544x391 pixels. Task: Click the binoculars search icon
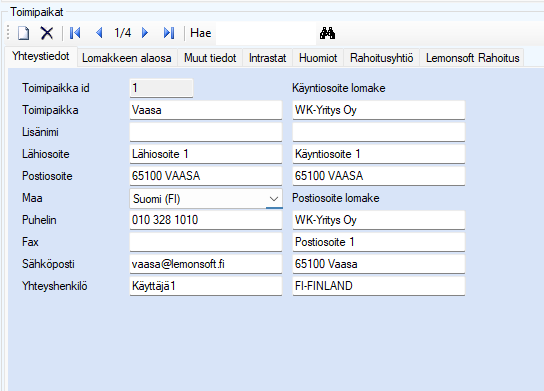tap(327, 33)
